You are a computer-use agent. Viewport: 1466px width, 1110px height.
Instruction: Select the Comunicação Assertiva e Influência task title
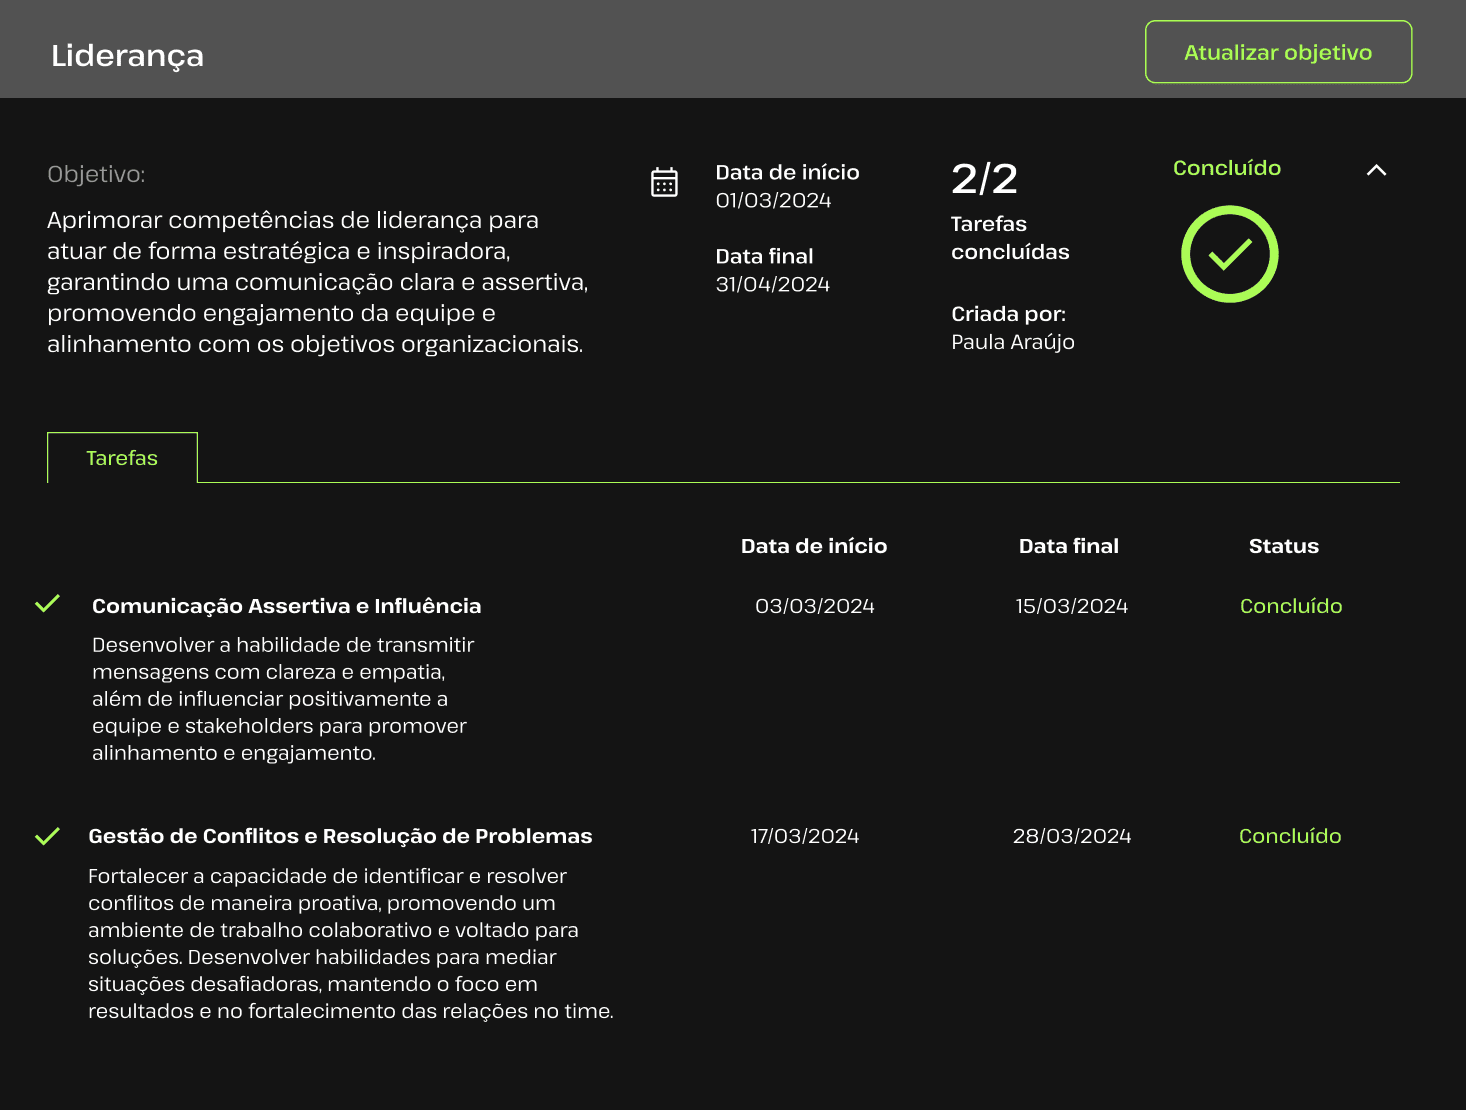click(286, 606)
